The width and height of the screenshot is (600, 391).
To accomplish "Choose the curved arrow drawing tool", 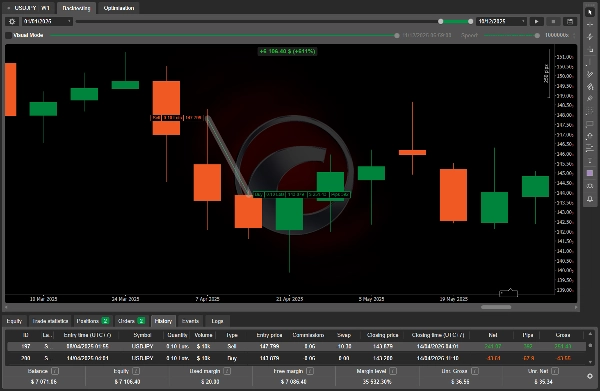I will 590,136.
